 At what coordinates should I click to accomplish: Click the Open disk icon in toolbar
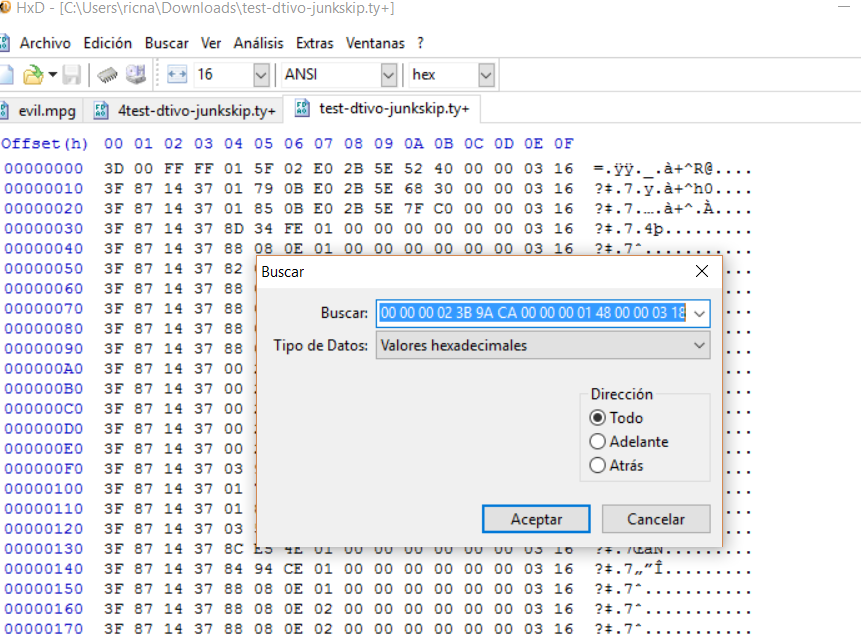coord(135,75)
